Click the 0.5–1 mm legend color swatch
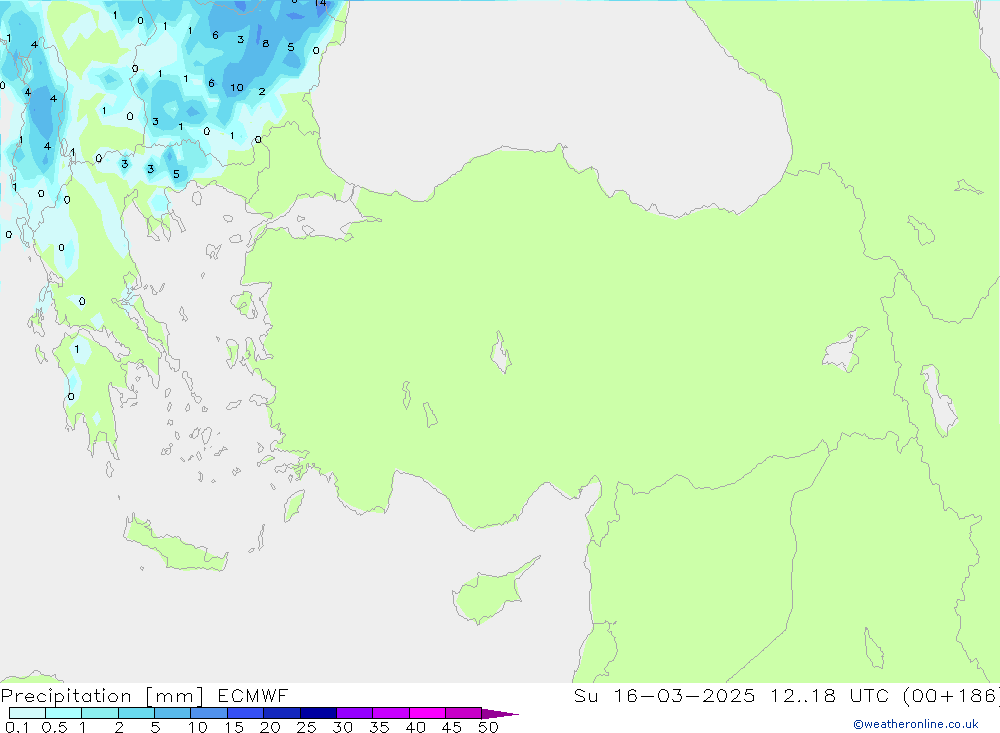This screenshot has width=1000, height=733. [x=63, y=713]
